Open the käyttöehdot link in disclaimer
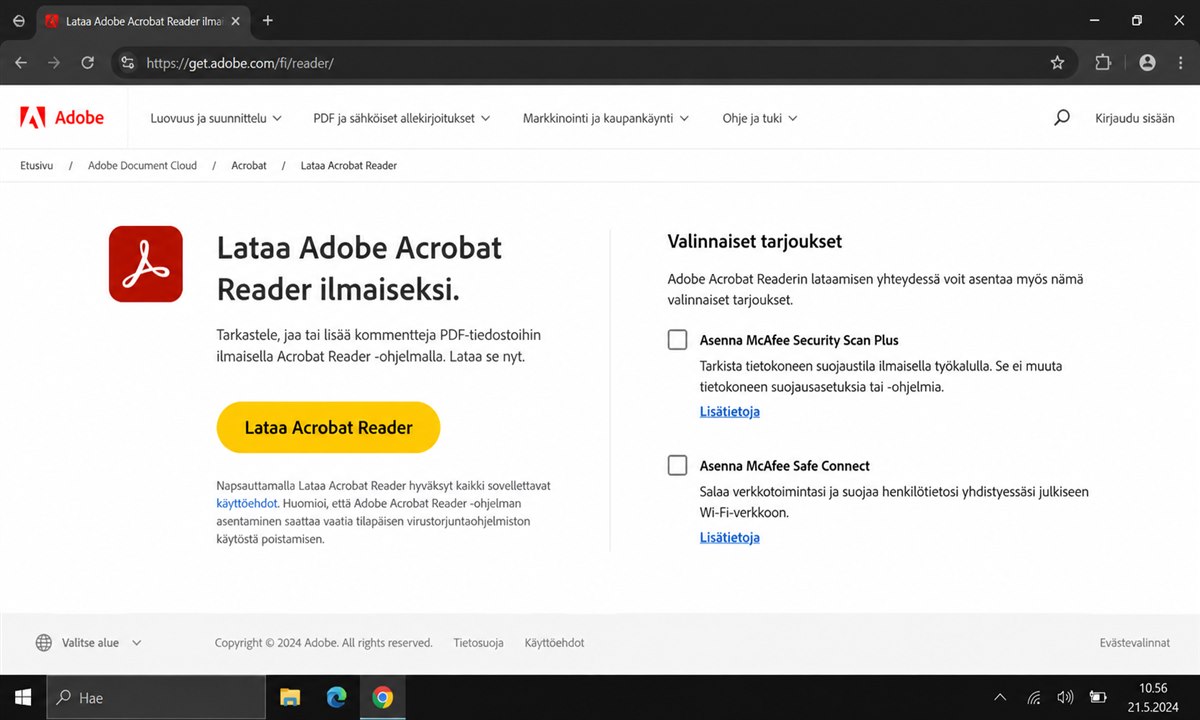1200x720 pixels. click(247, 503)
